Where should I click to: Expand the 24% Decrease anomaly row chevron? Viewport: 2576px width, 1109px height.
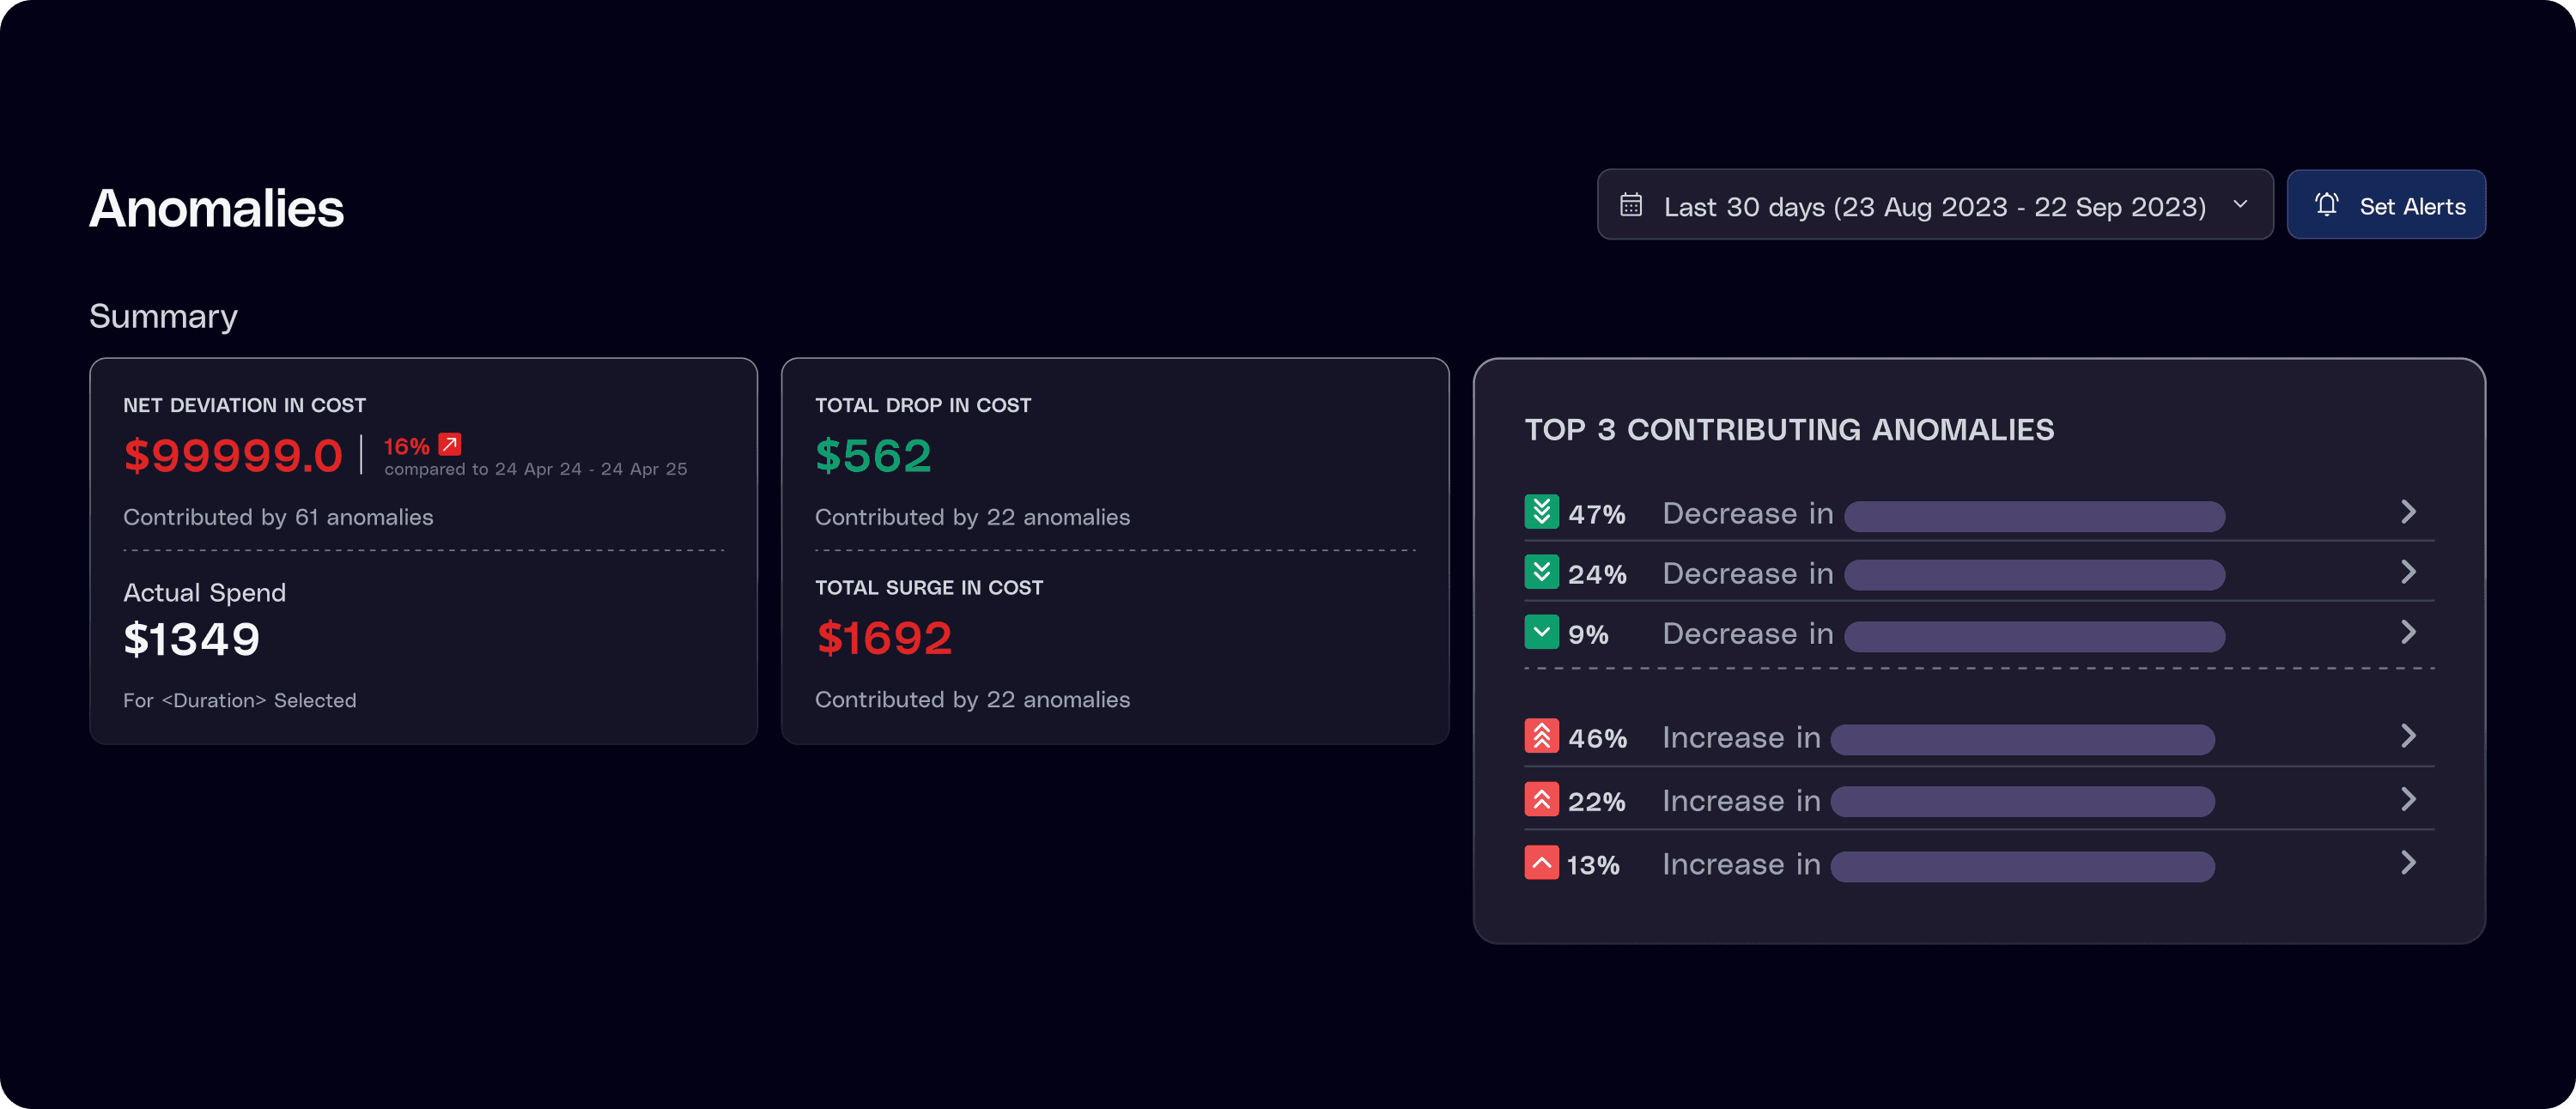[2408, 572]
